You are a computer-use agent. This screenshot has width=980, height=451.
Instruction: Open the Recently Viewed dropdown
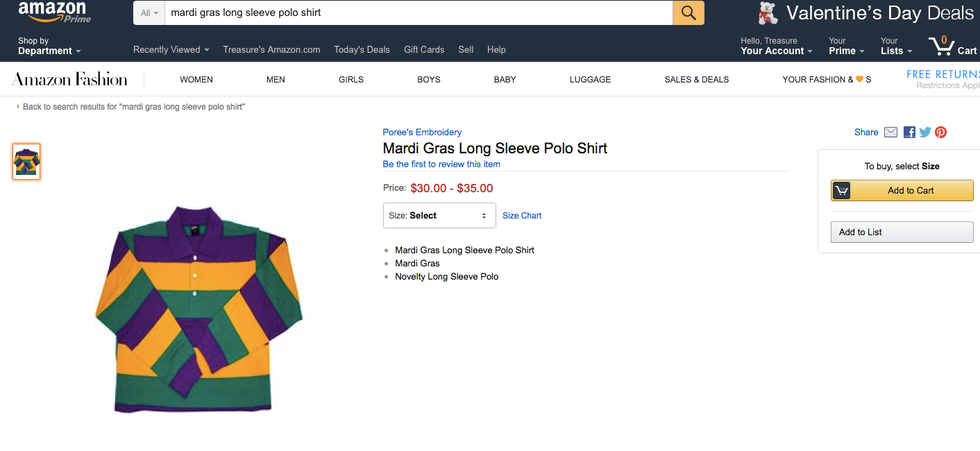click(x=171, y=49)
